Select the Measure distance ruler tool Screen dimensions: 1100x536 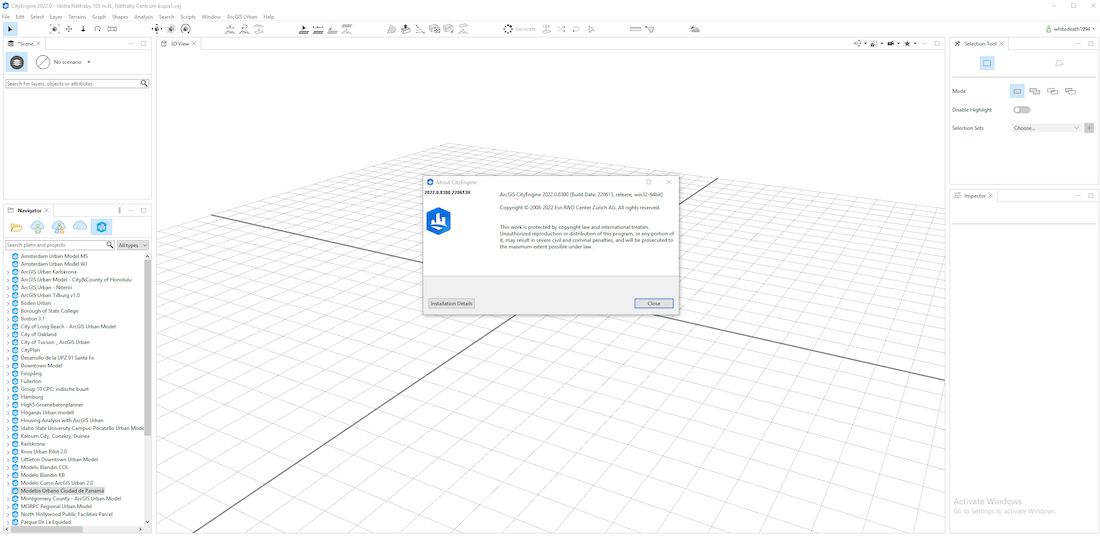[636, 29]
